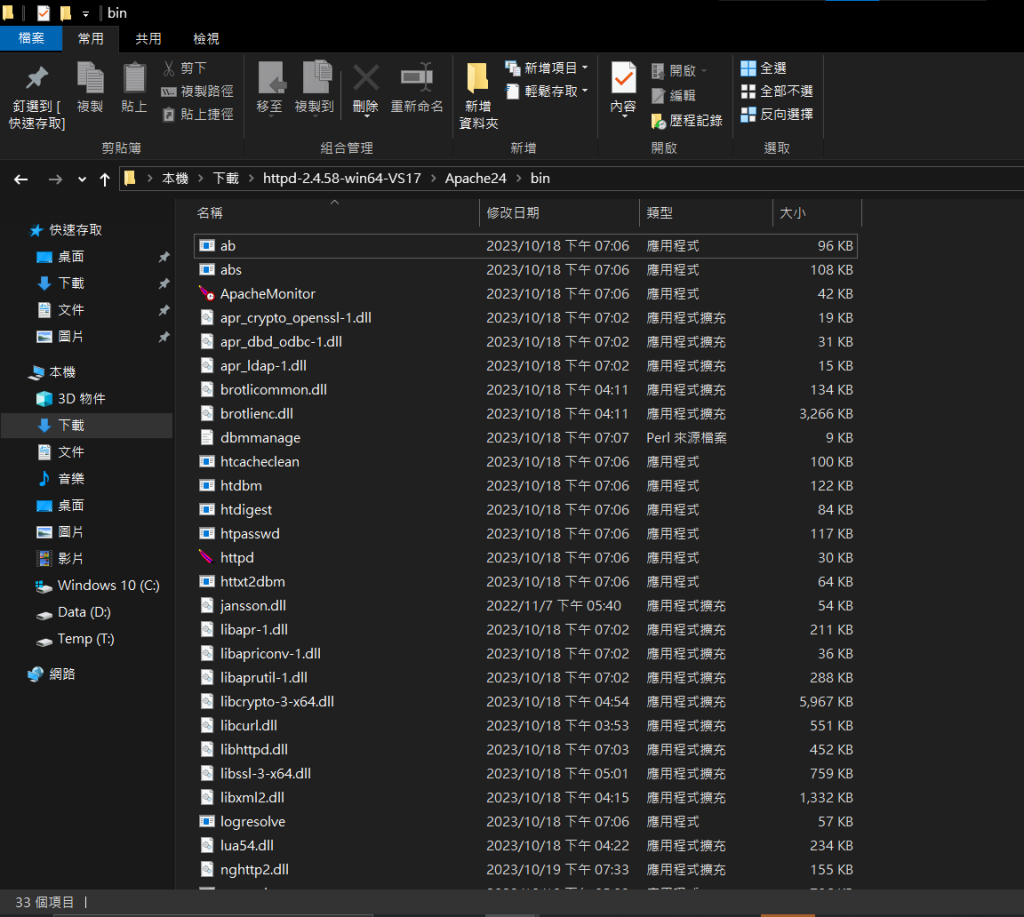Click Select None (全部不選)
The height and width of the screenshot is (917, 1024).
coord(776,91)
